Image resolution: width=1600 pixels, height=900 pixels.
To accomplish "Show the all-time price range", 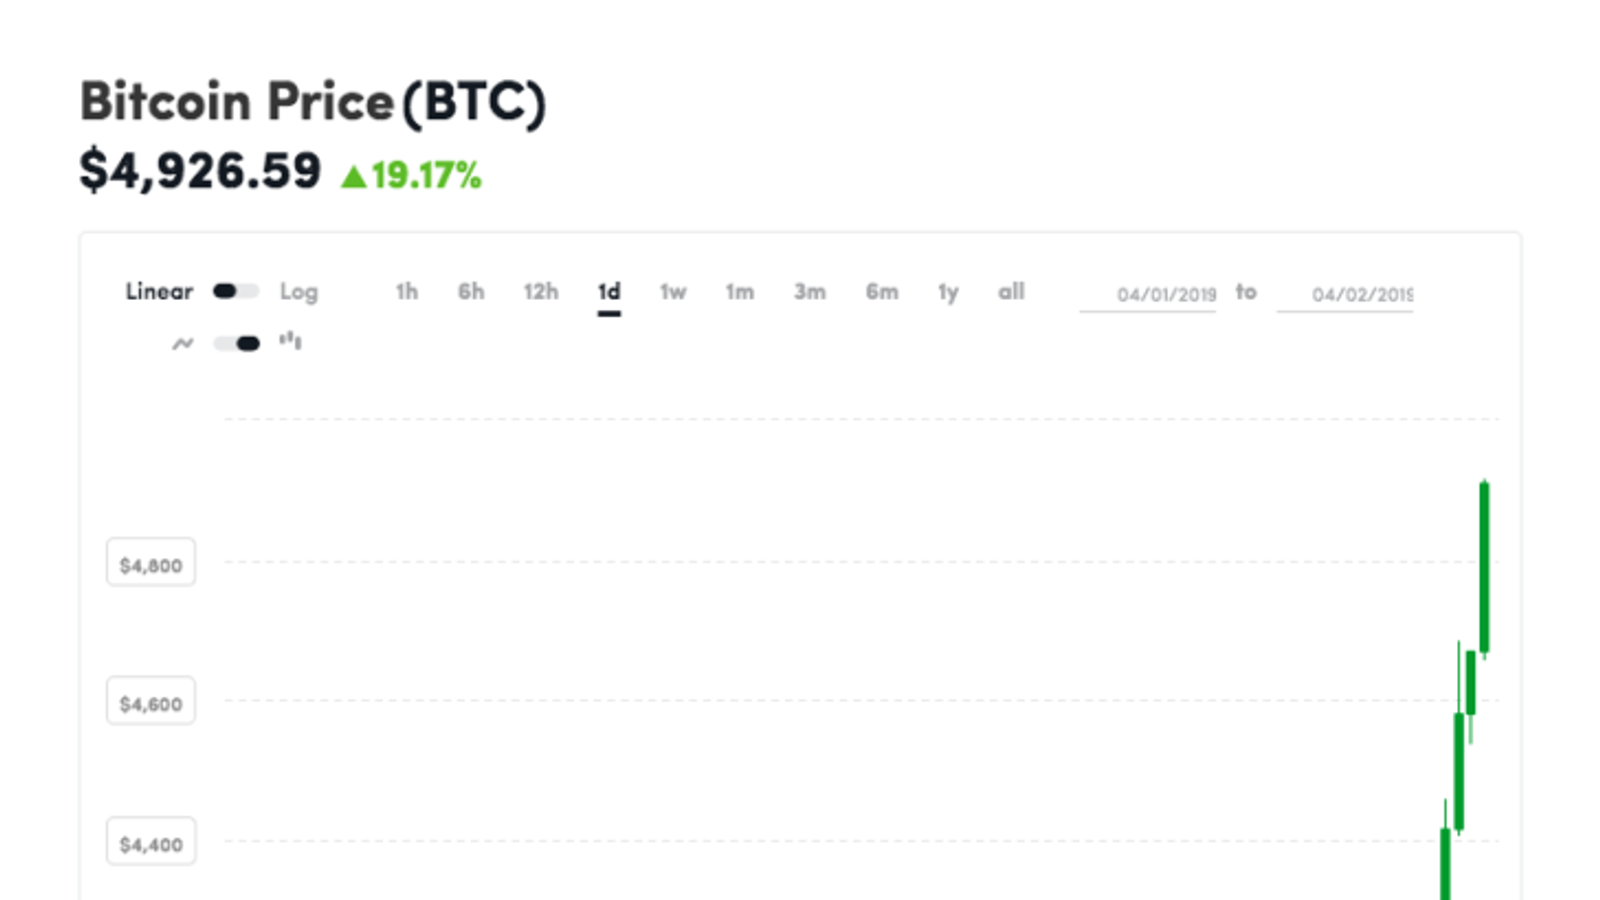I will click(x=1011, y=292).
